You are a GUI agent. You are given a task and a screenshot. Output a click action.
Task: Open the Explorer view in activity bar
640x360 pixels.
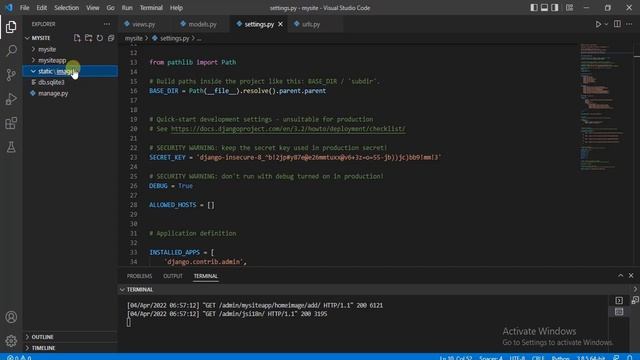click(x=11, y=27)
